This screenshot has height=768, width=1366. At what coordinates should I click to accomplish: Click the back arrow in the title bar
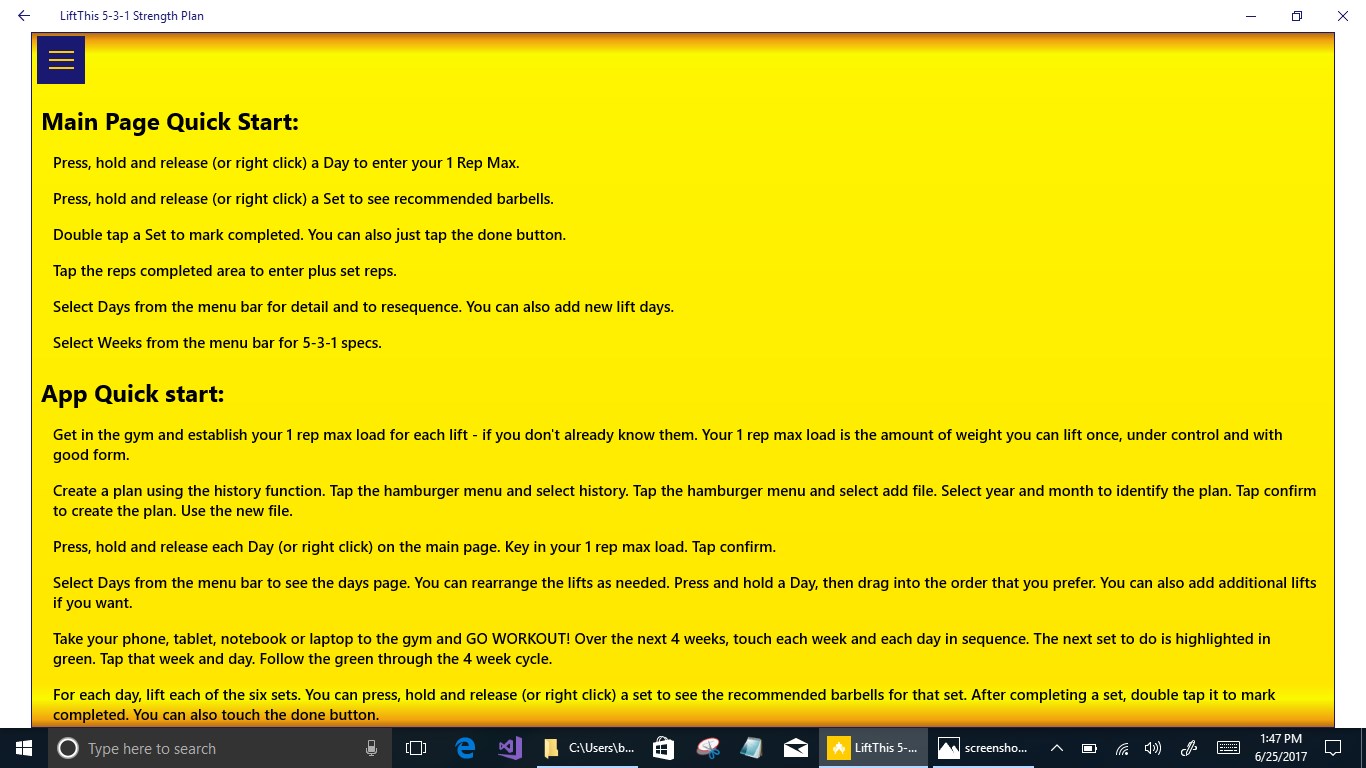[23, 15]
